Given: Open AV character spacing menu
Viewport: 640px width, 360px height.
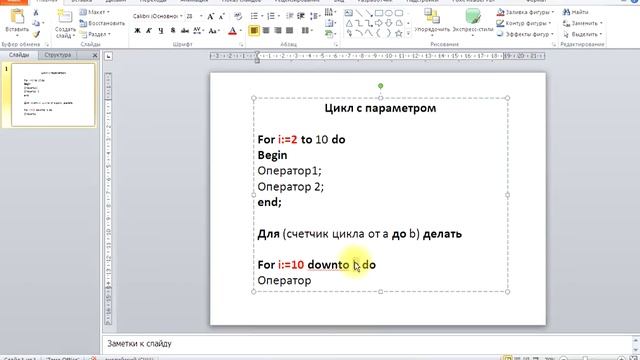Looking at the screenshot, I should (x=198, y=31).
